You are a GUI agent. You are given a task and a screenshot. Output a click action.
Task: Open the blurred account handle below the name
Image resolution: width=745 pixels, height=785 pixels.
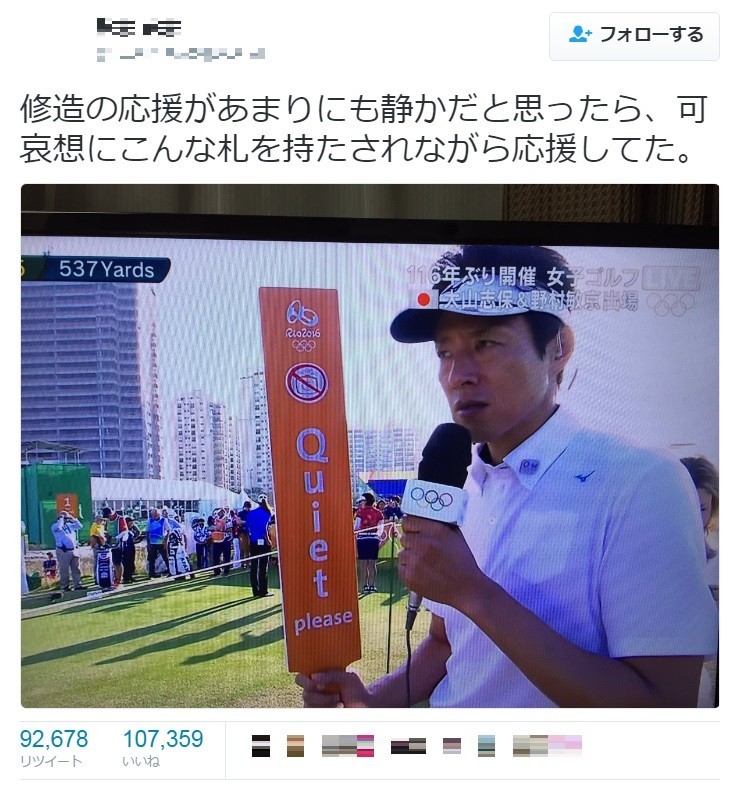[x=181, y=53]
